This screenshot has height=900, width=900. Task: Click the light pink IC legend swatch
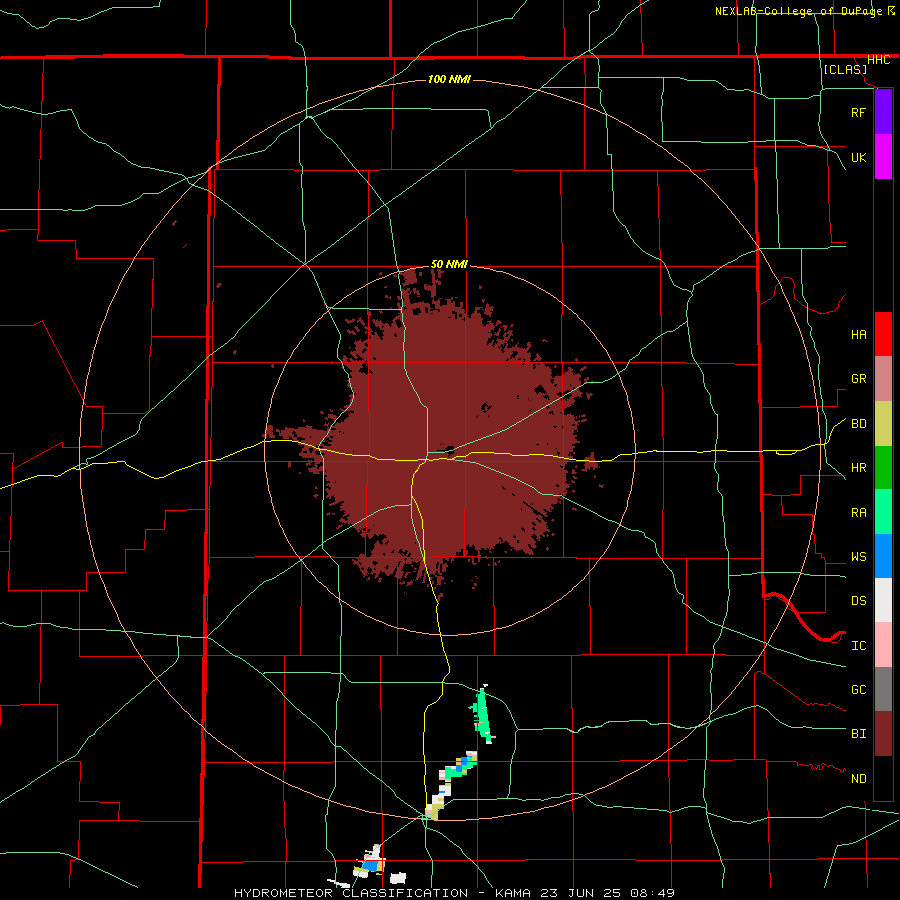[x=883, y=645]
